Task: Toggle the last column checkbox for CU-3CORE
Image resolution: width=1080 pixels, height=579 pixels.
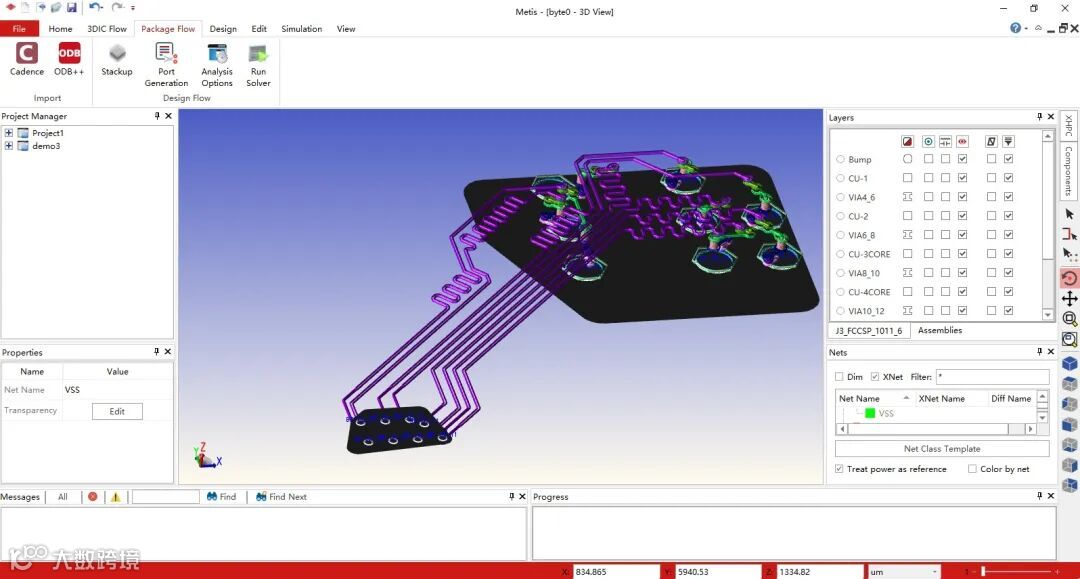Action: (1008, 254)
